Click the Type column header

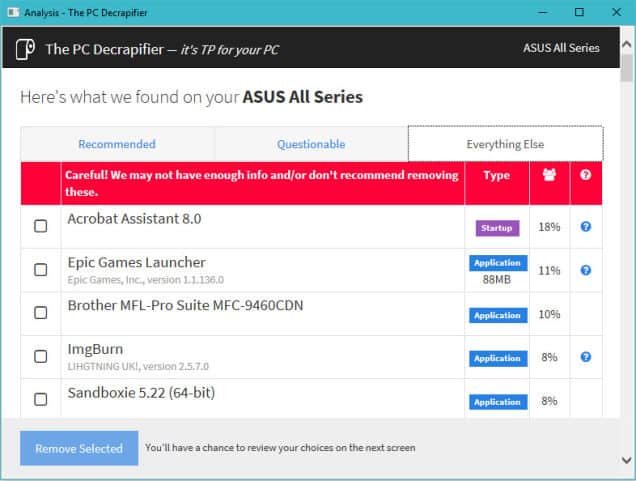coord(496,175)
